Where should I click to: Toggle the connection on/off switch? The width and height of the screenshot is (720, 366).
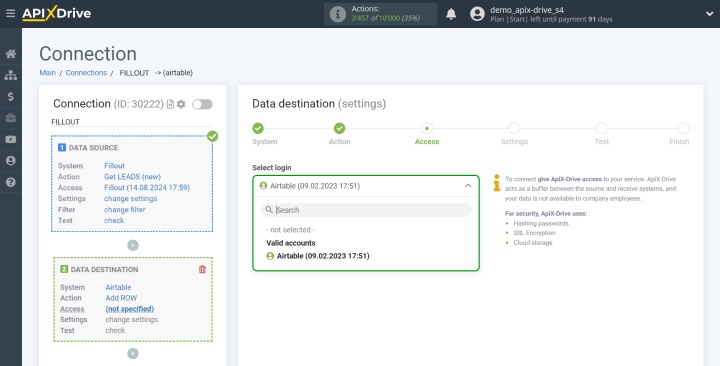click(x=202, y=104)
